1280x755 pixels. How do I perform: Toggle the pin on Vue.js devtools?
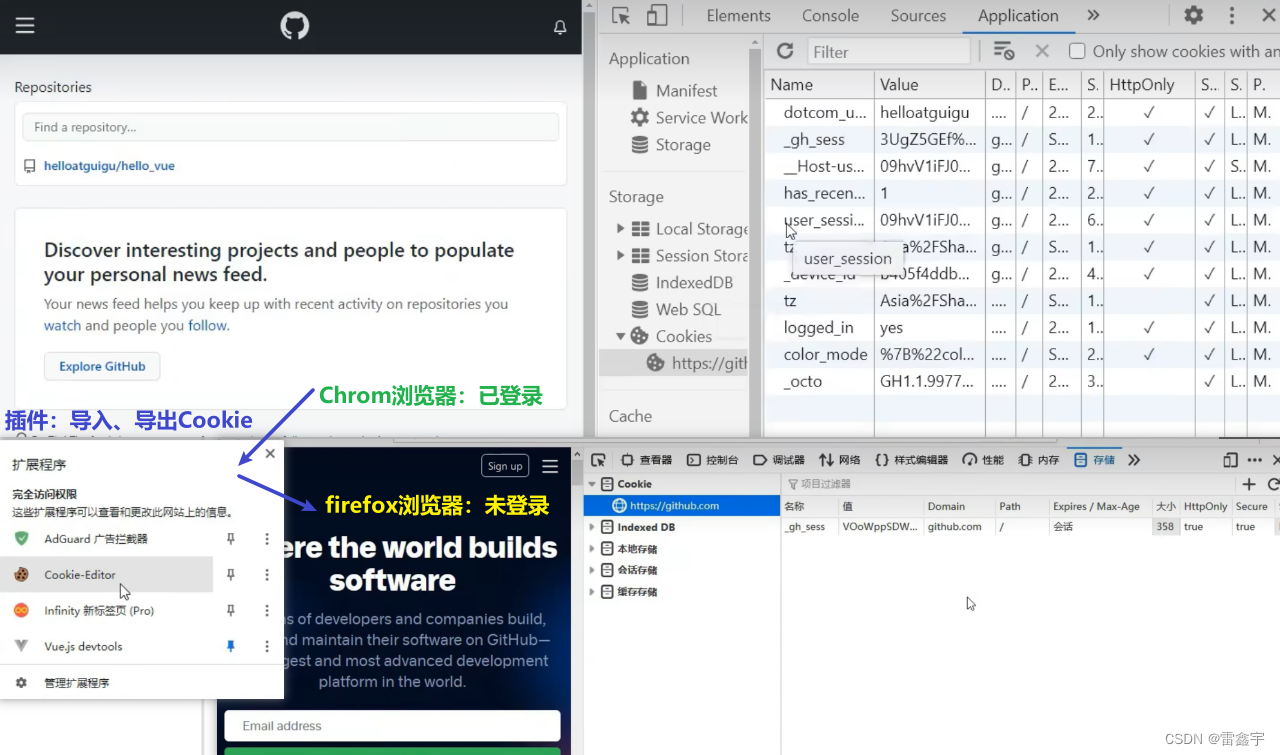[230, 646]
